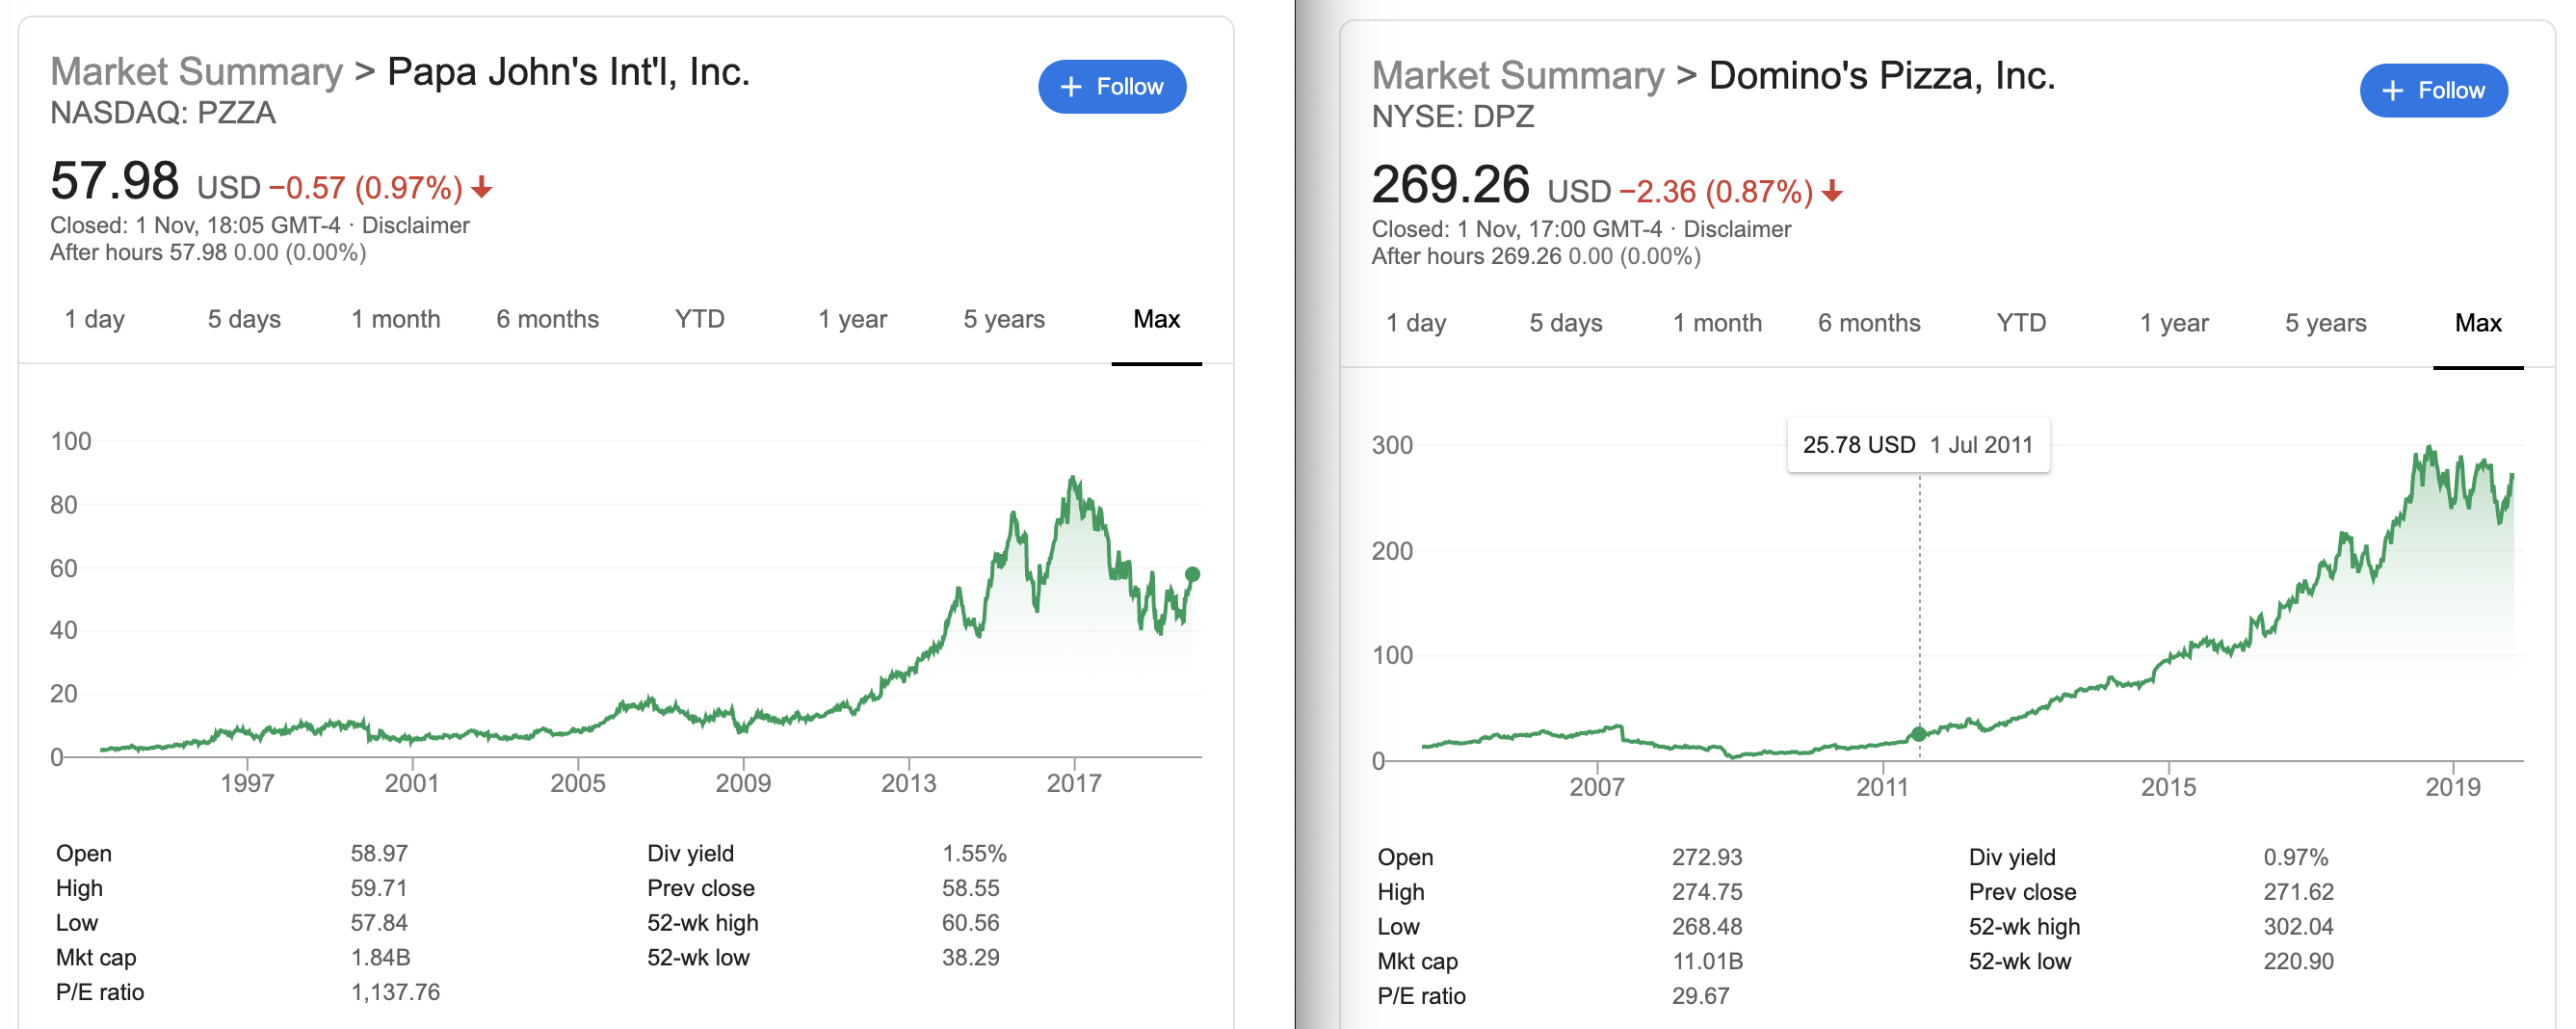
Task: Switch Papa John's chart to 5 years
Action: tap(1003, 319)
